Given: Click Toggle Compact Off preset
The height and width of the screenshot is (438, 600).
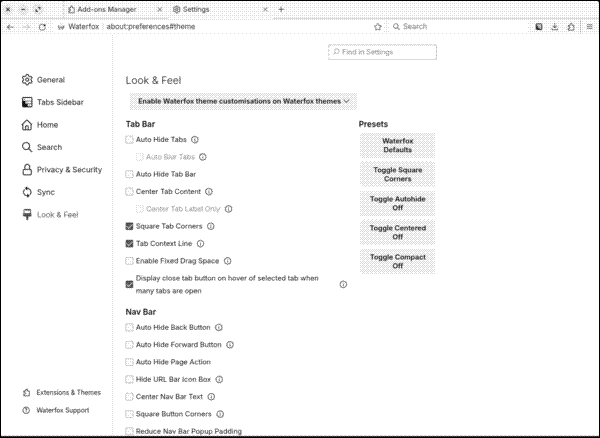Looking at the screenshot, I should (x=397, y=262).
